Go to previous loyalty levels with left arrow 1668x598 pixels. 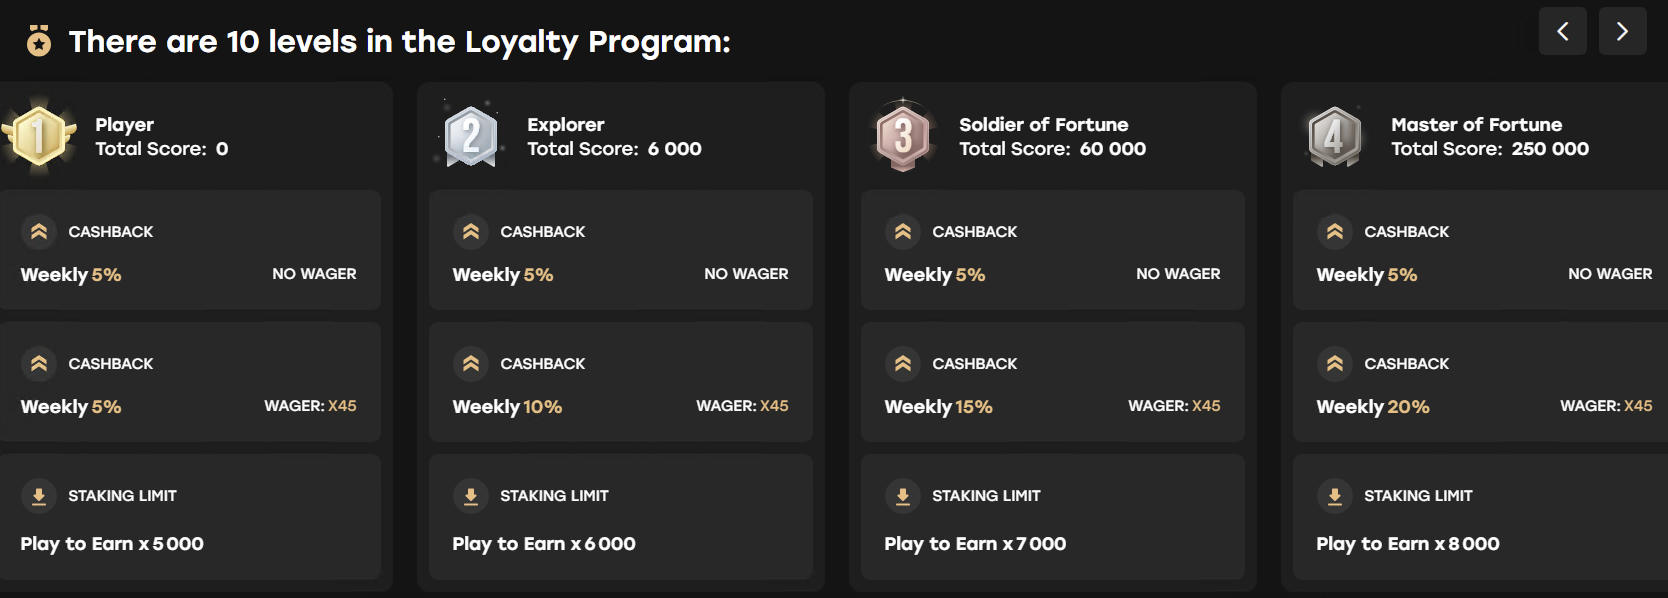[1562, 31]
